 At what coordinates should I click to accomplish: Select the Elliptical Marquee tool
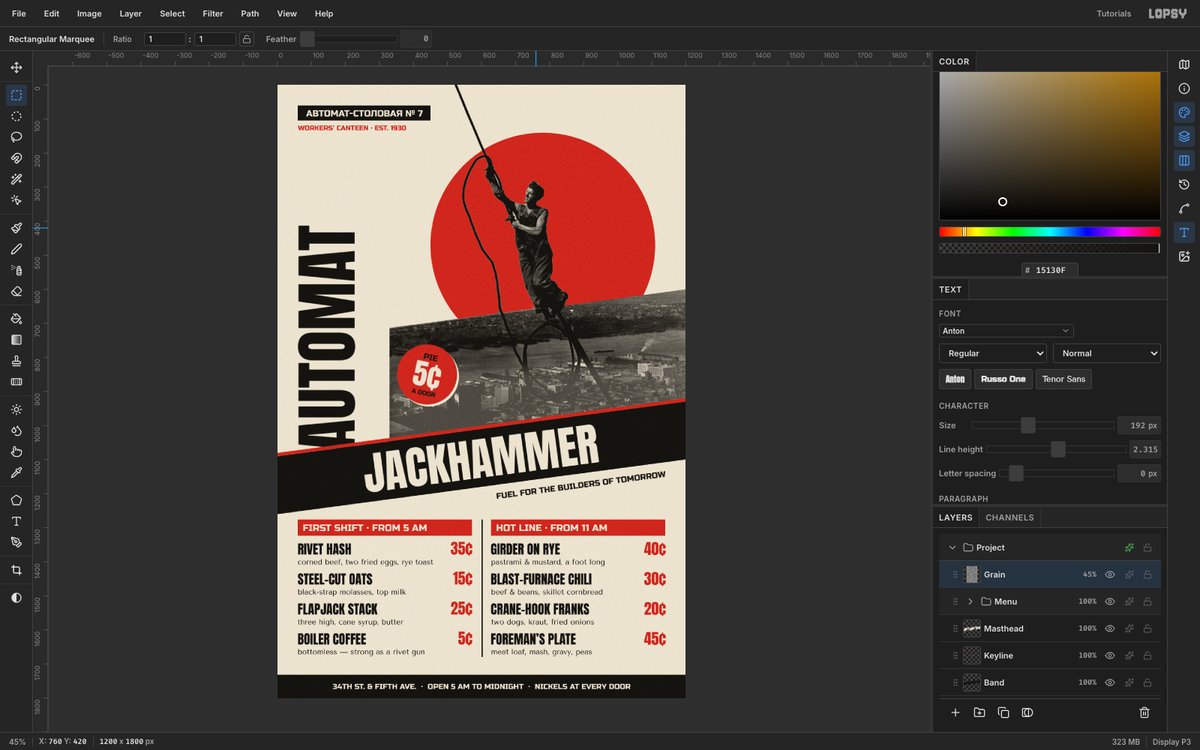click(x=16, y=116)
